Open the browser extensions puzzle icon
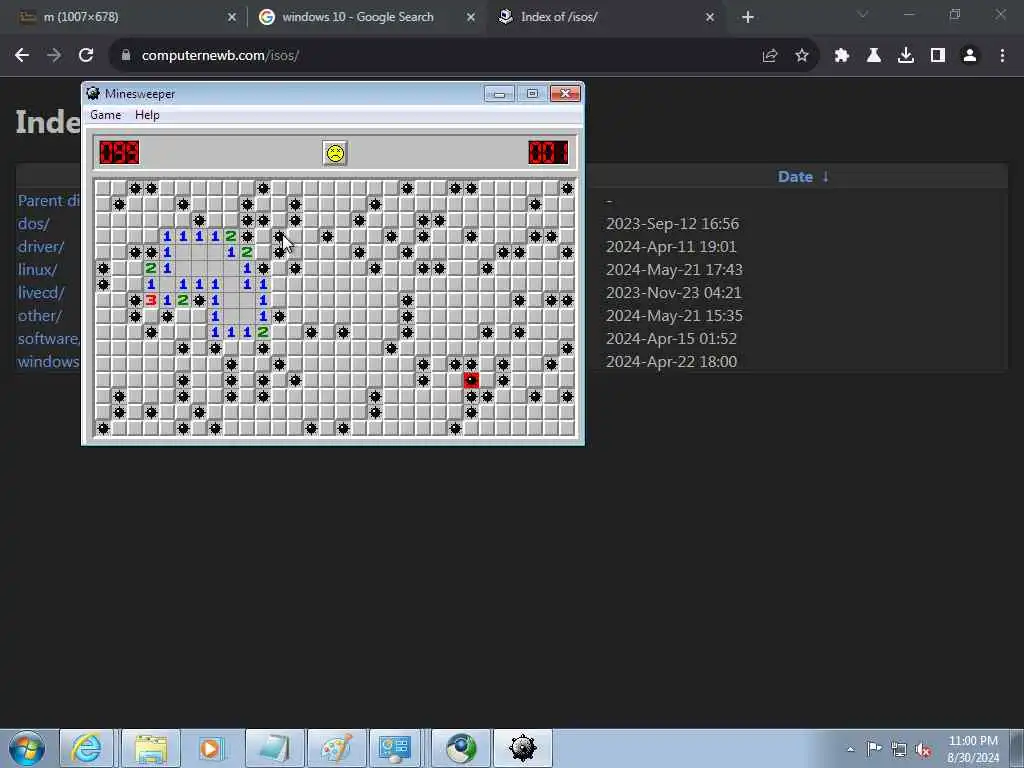 [841, 56]
